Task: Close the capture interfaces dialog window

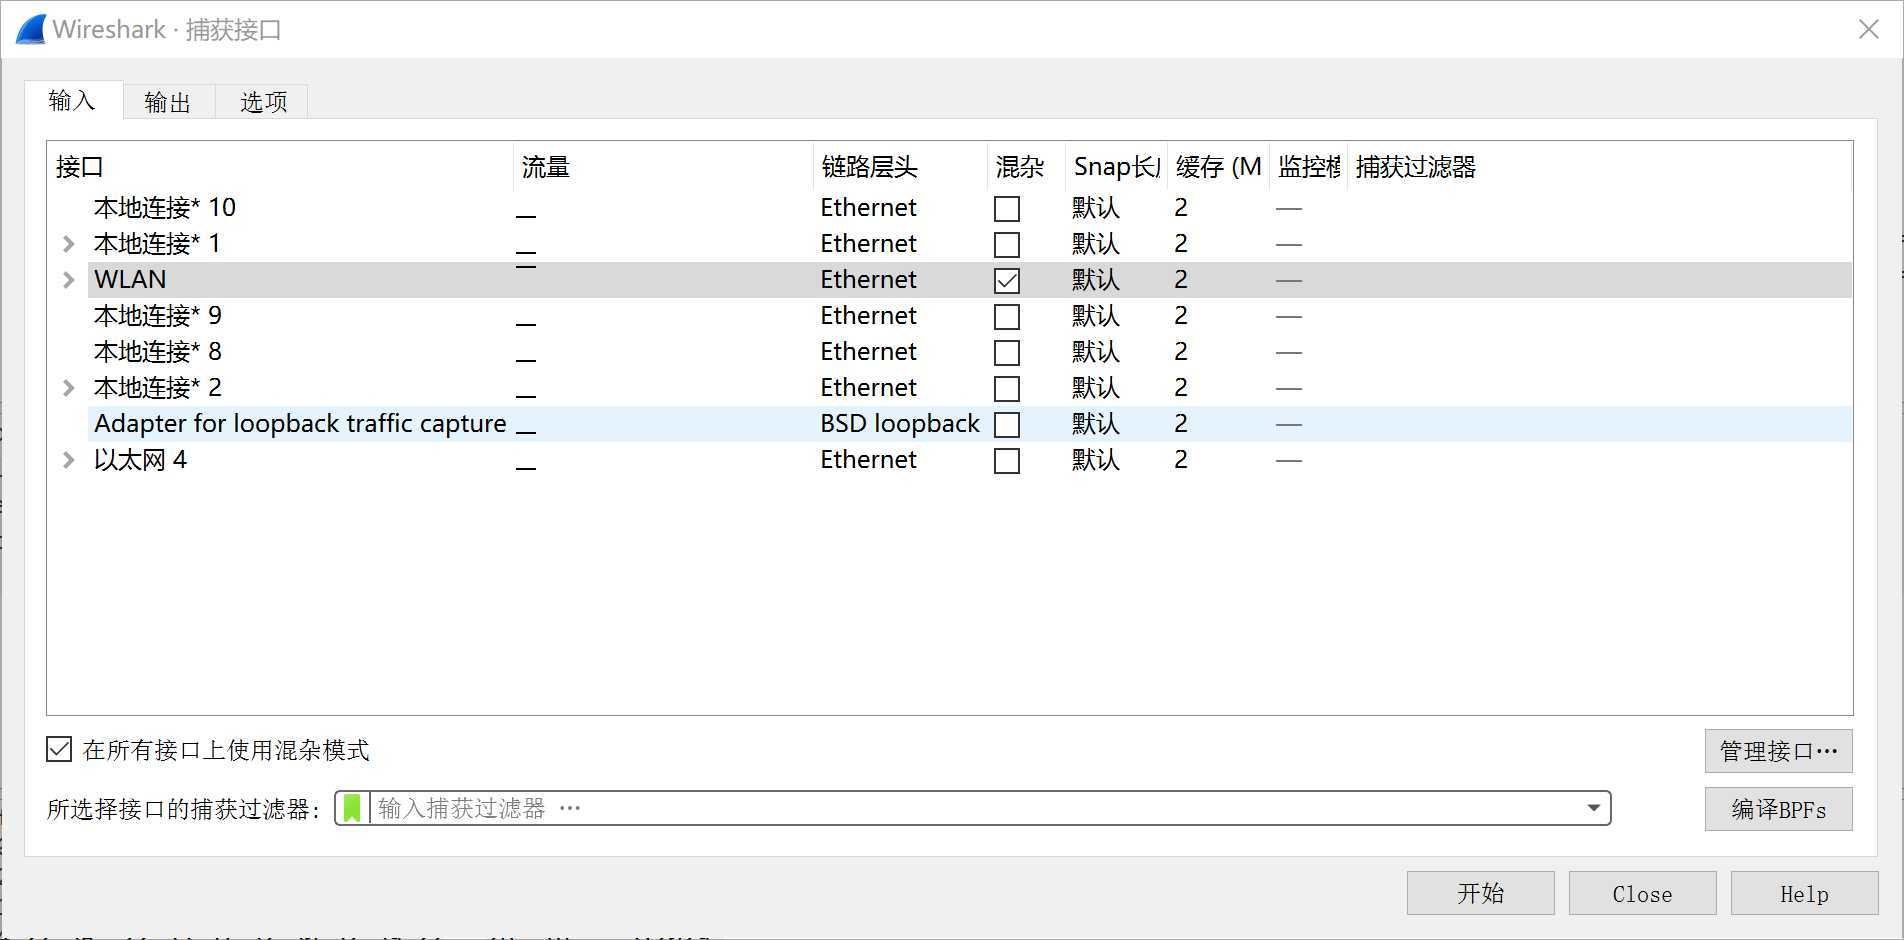Action: [x=1868, y=30]
